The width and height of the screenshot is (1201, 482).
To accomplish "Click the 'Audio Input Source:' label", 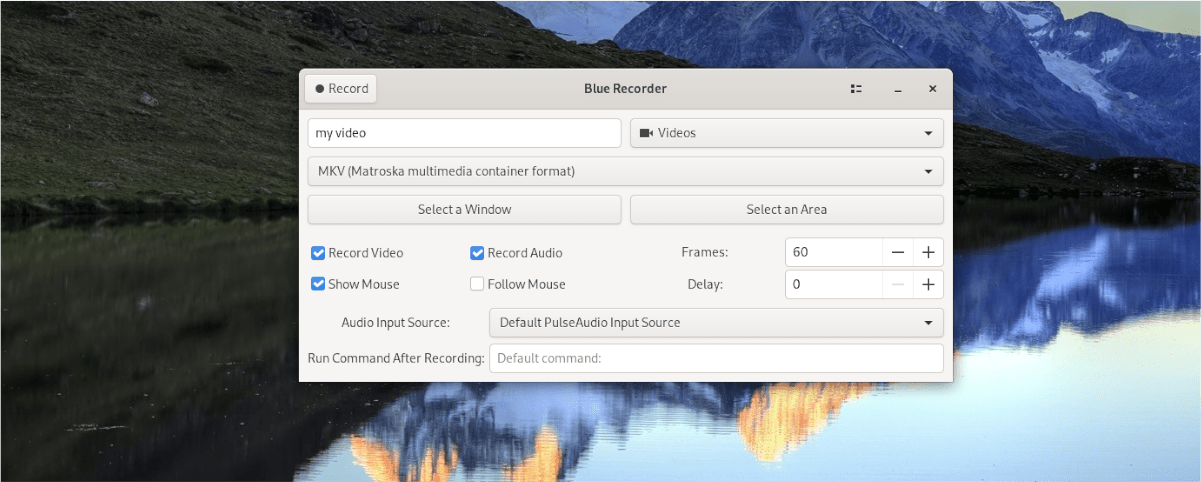I will [396, 323].
